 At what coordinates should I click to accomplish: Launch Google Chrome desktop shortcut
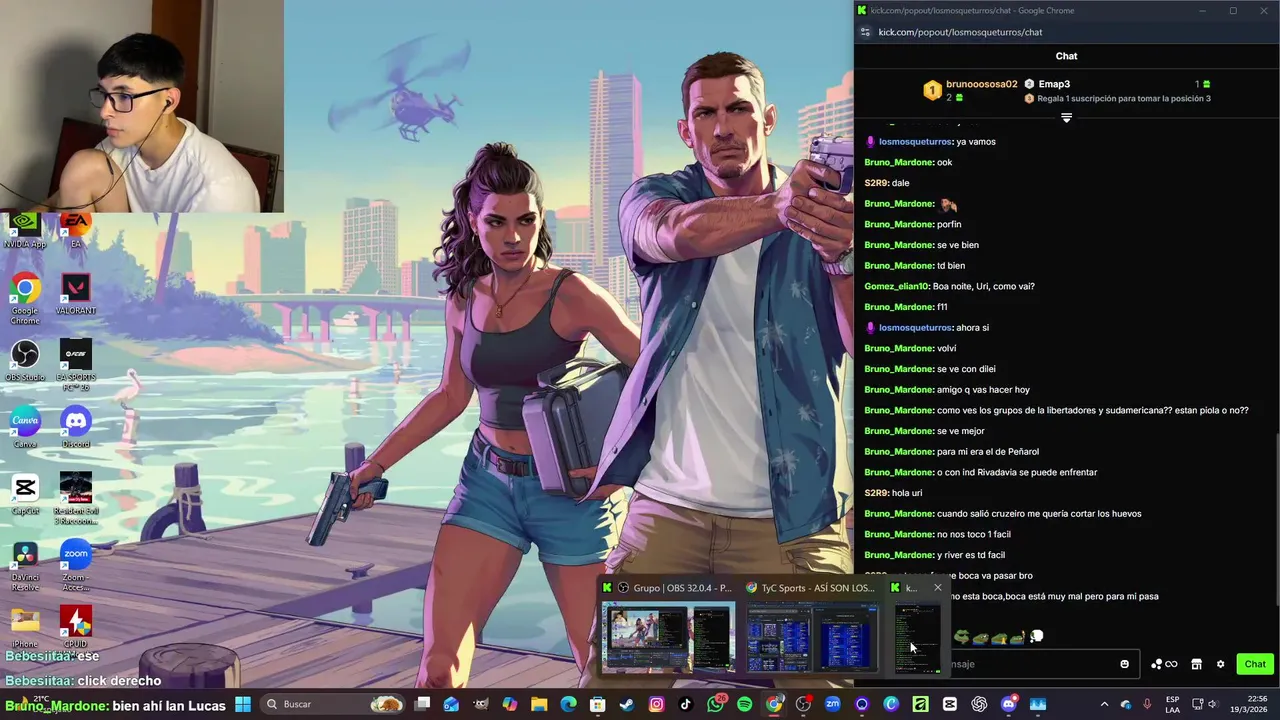pos(25,298)
